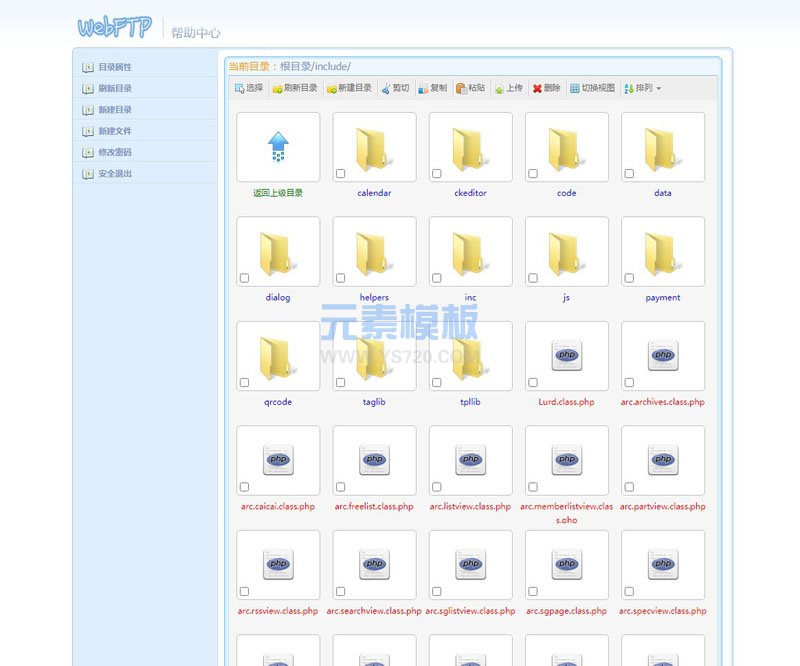Click the 选择 select toolbar button
Image resolution: width=800 pixels, height=666 pixels.
point(249,88)
